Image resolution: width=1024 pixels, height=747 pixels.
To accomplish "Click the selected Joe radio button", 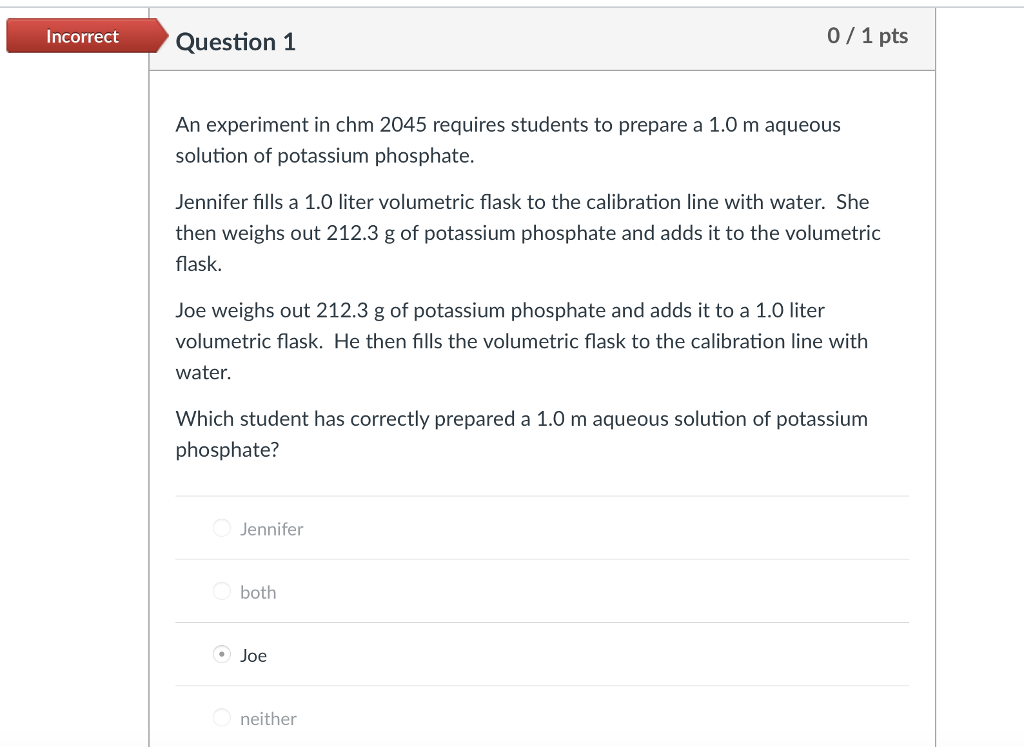I will (x=222, y=654).
